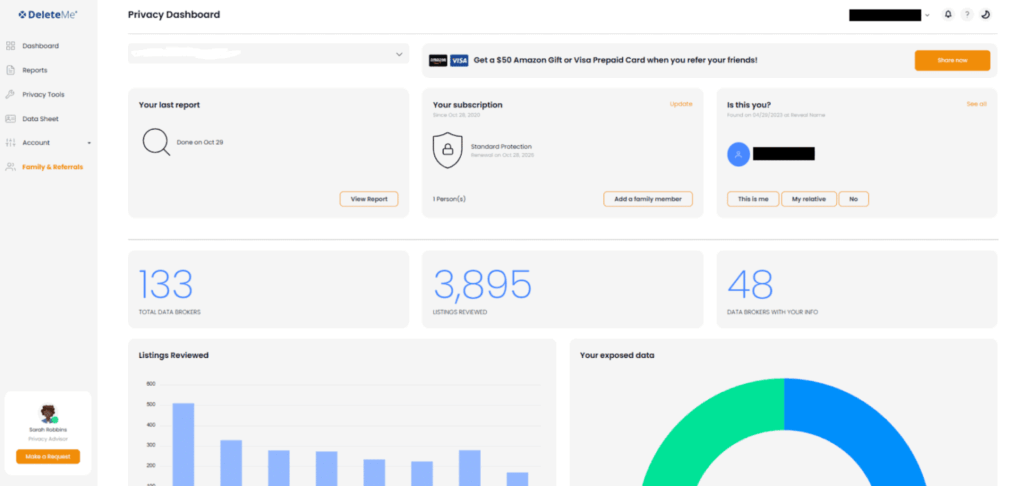
Task: Click the Listings Reviewed chart heading
Action: coord(174,355)
